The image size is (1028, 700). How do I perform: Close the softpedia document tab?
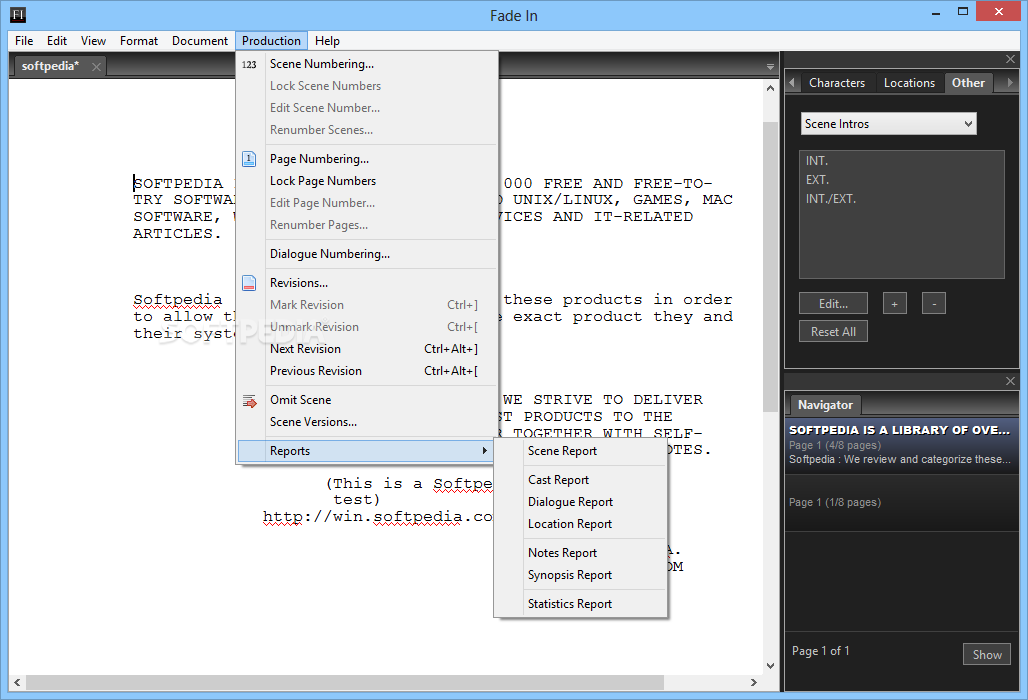[96, 66]
